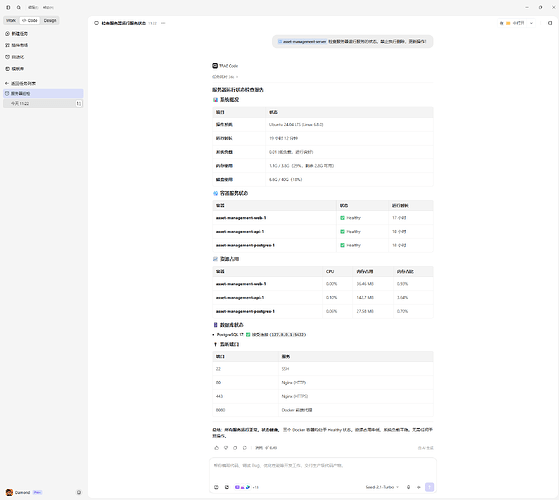Click the purple send arrow button
The height and width of the screenshot is (500, 559).
[430, 487]
